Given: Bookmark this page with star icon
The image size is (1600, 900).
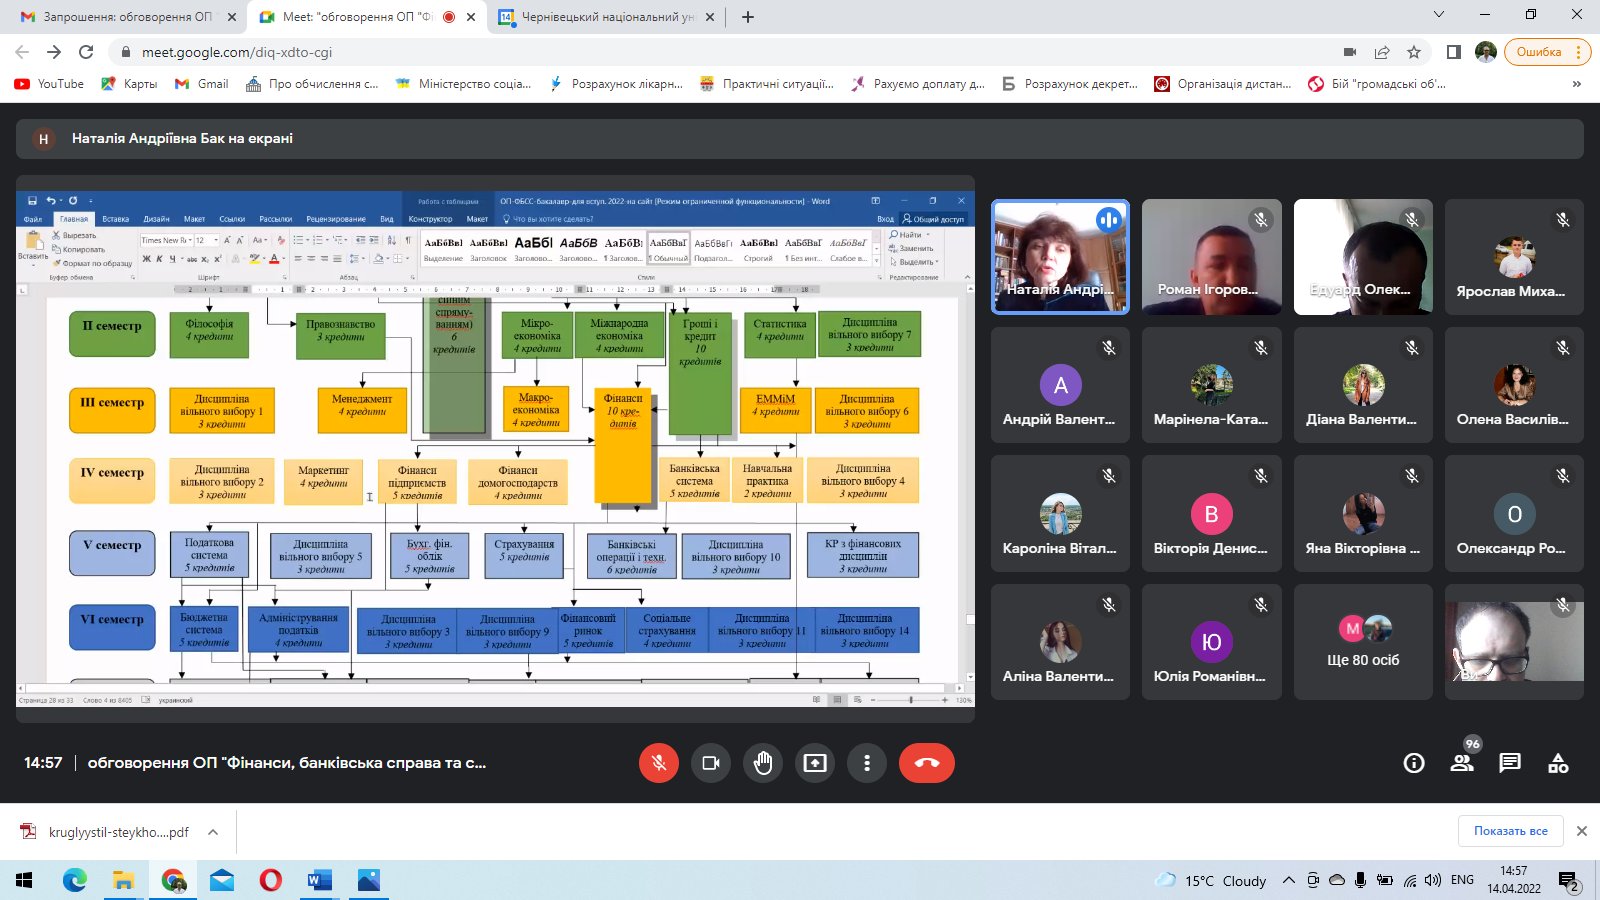Looking at the screenshot, I should (1414, 52).
